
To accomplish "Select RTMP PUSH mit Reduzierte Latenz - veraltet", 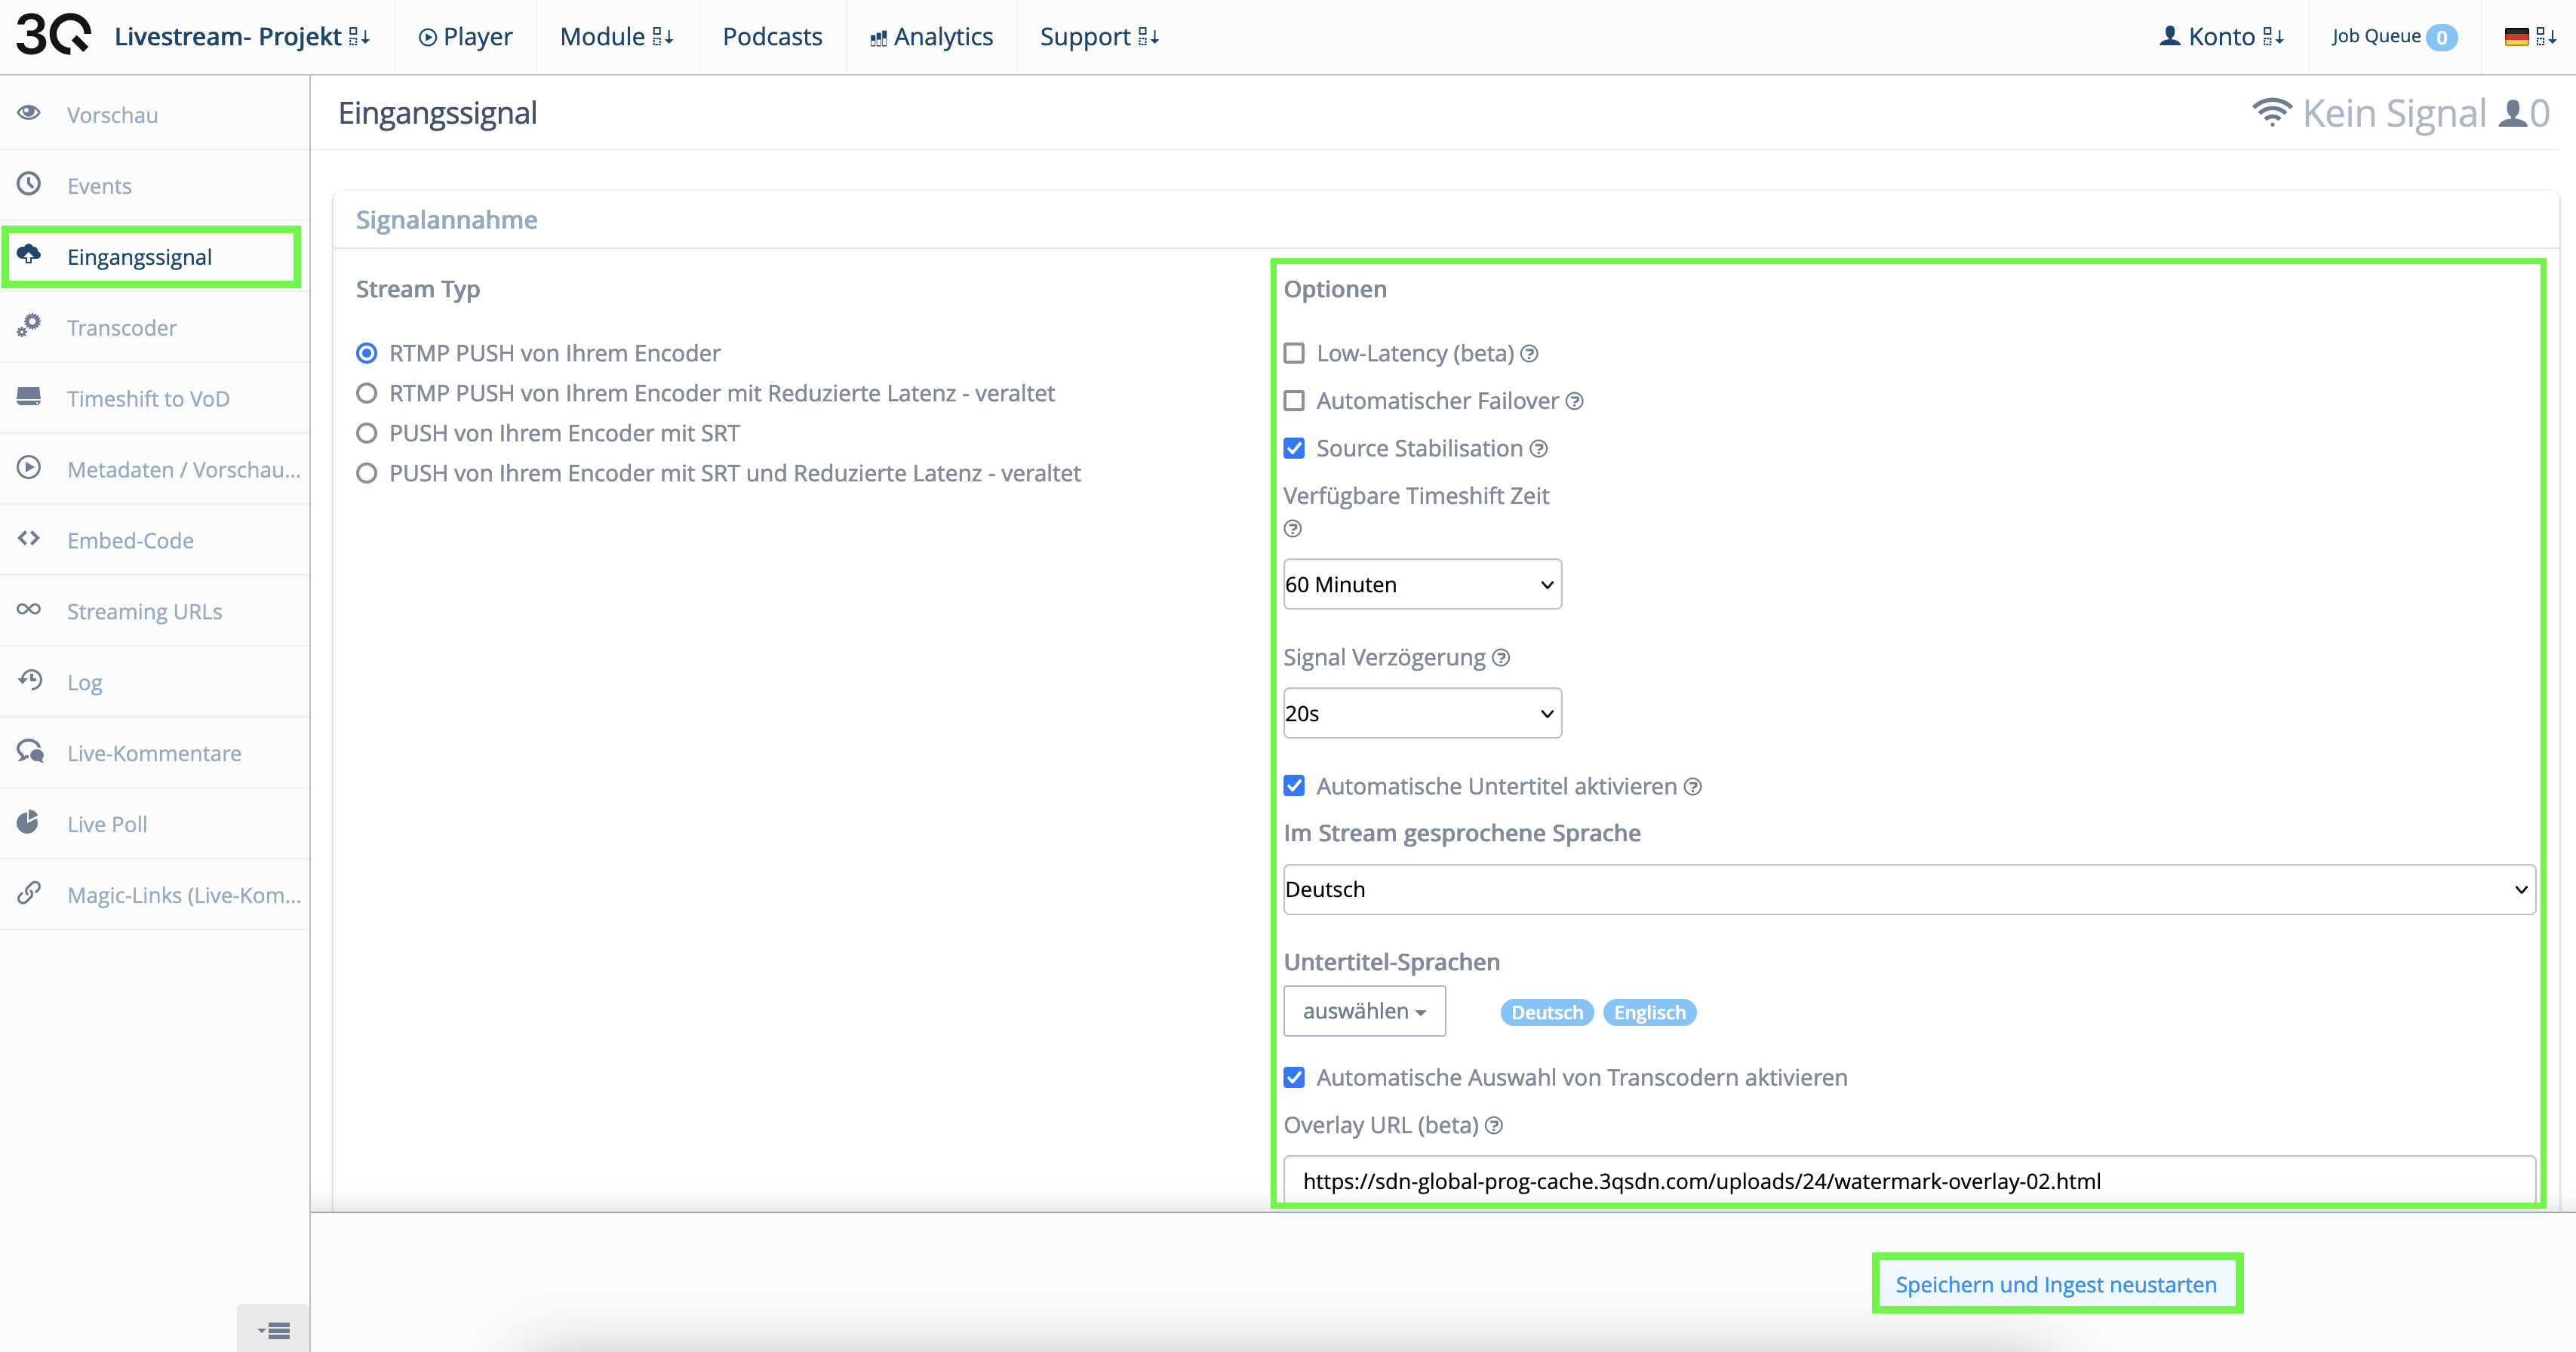I will [x=367, y=393].
